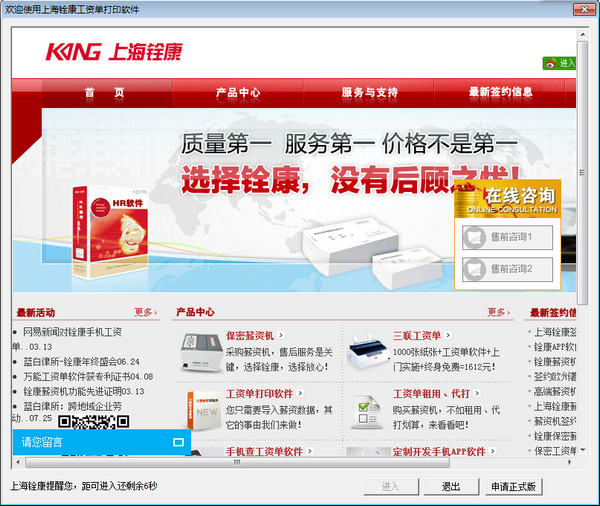Close the window with the X button
This screenshot has width=600, height=506.
[x=584, y=9]
